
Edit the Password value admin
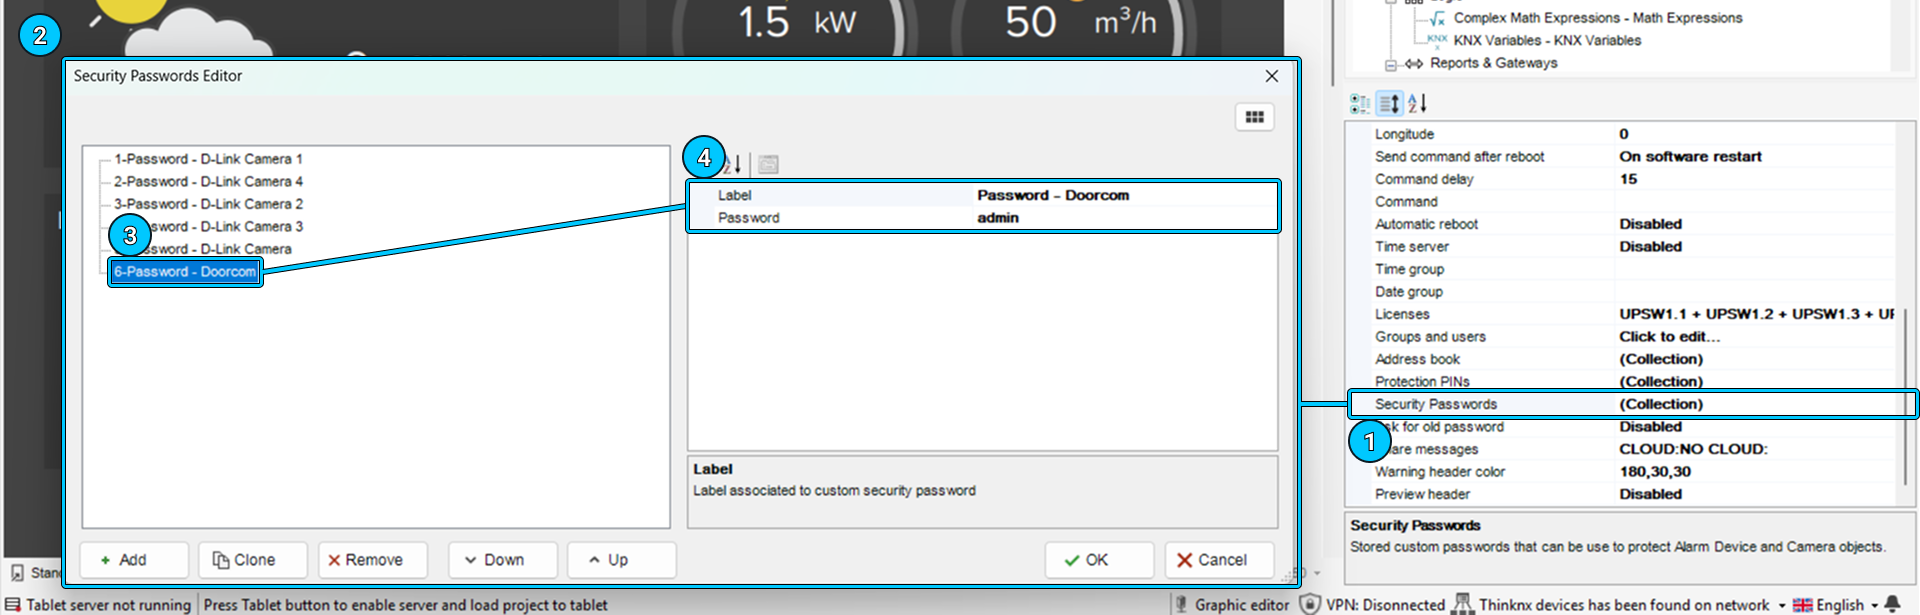pyautogui.click(x=998, y=218)
